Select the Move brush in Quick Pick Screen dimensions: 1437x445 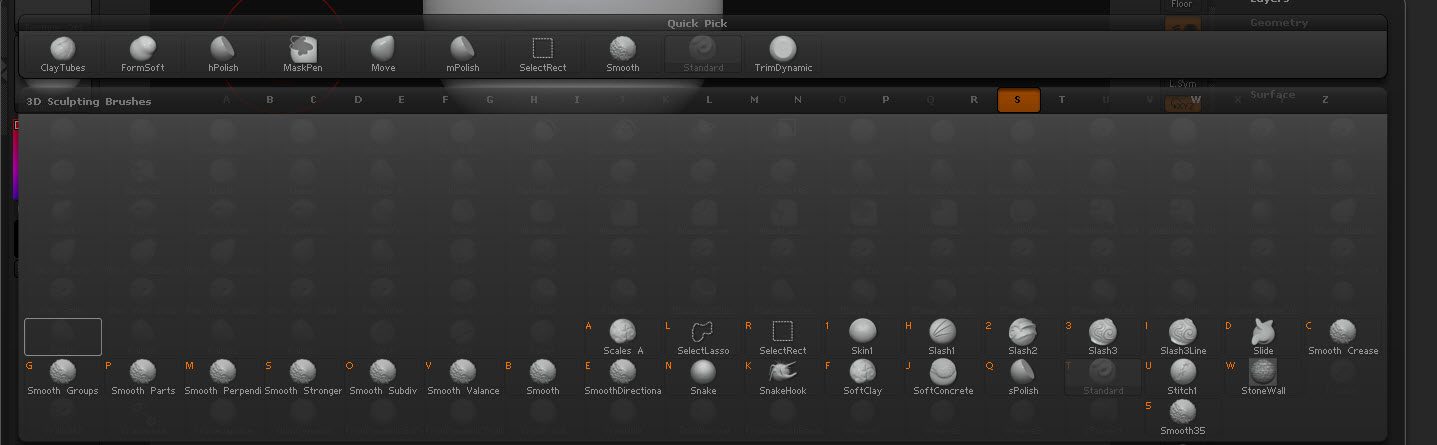383,54
